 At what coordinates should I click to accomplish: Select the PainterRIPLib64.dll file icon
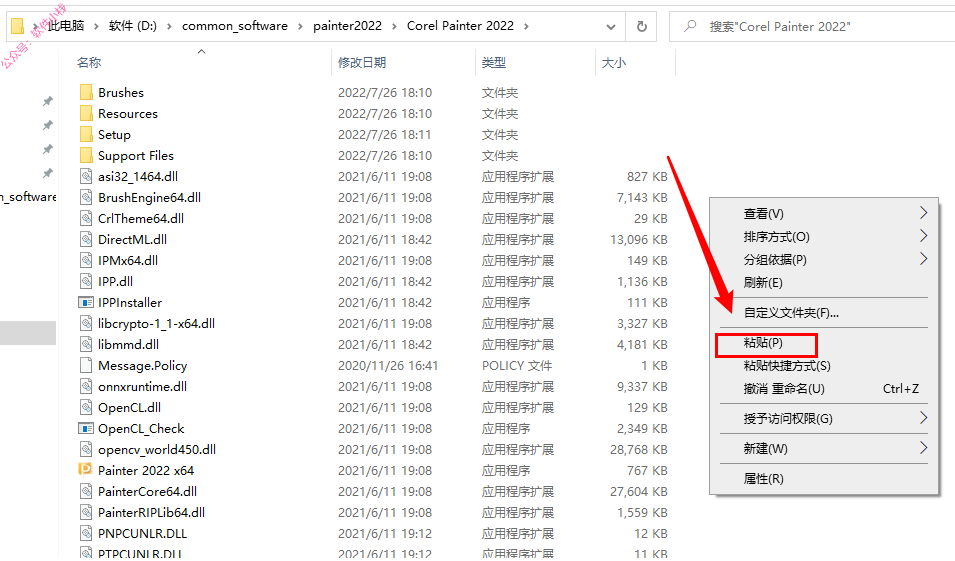point(86,513)
